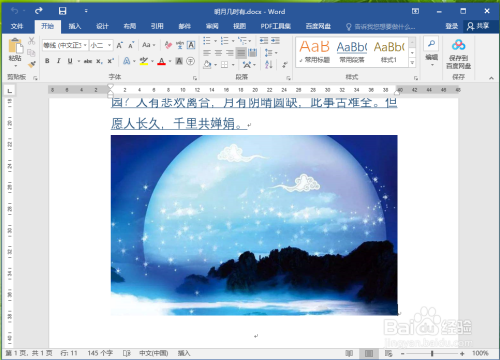
Task: Open the font size dropdown
Action: click(109, 45)
